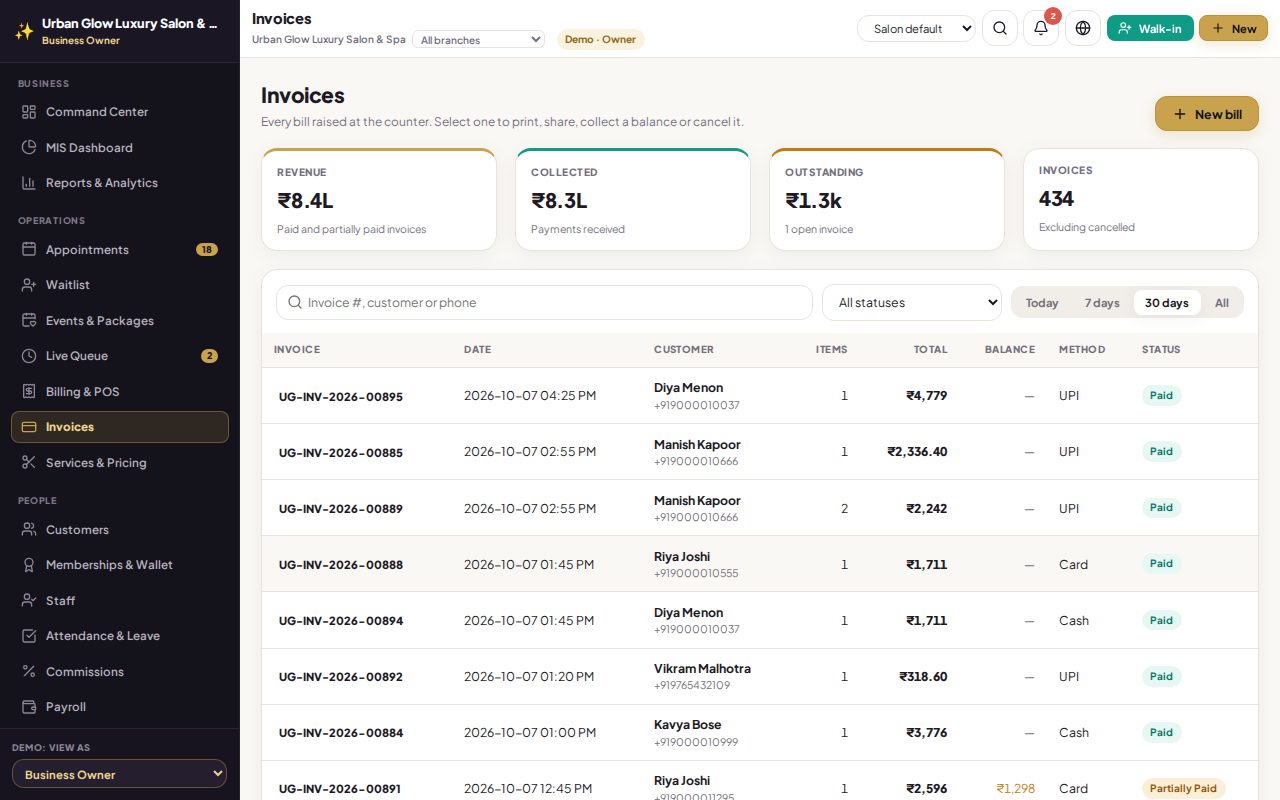Click the Partially Paid status badge

[x=1183, y=788]
